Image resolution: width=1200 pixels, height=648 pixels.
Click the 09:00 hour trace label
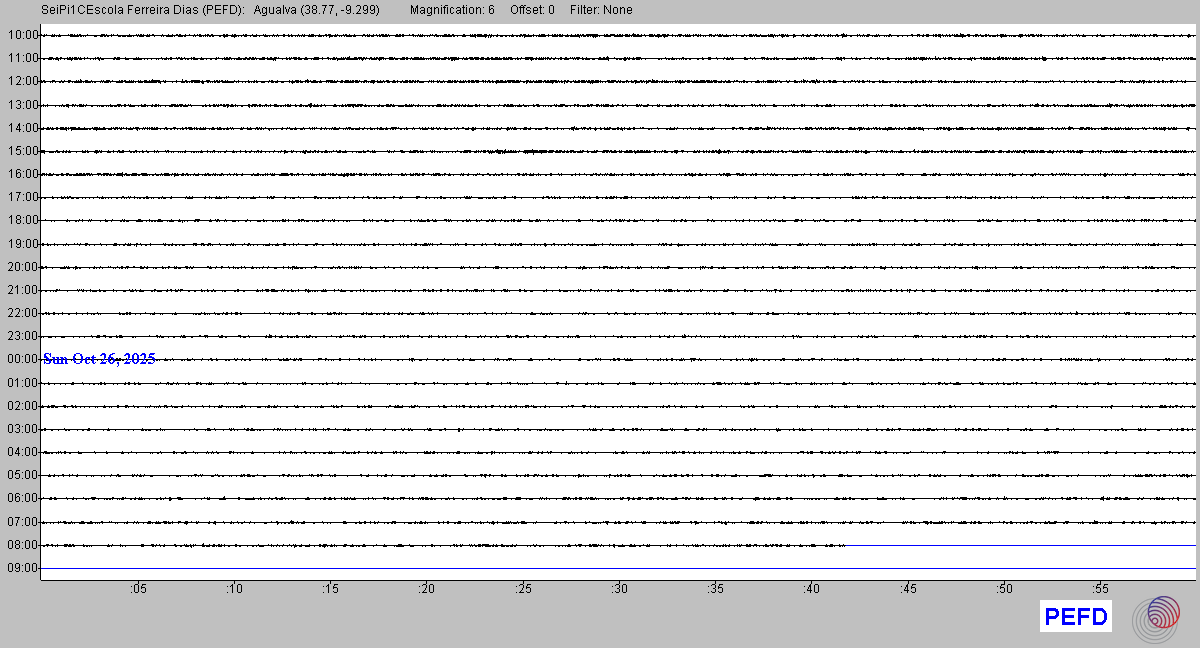coord(22,568)
